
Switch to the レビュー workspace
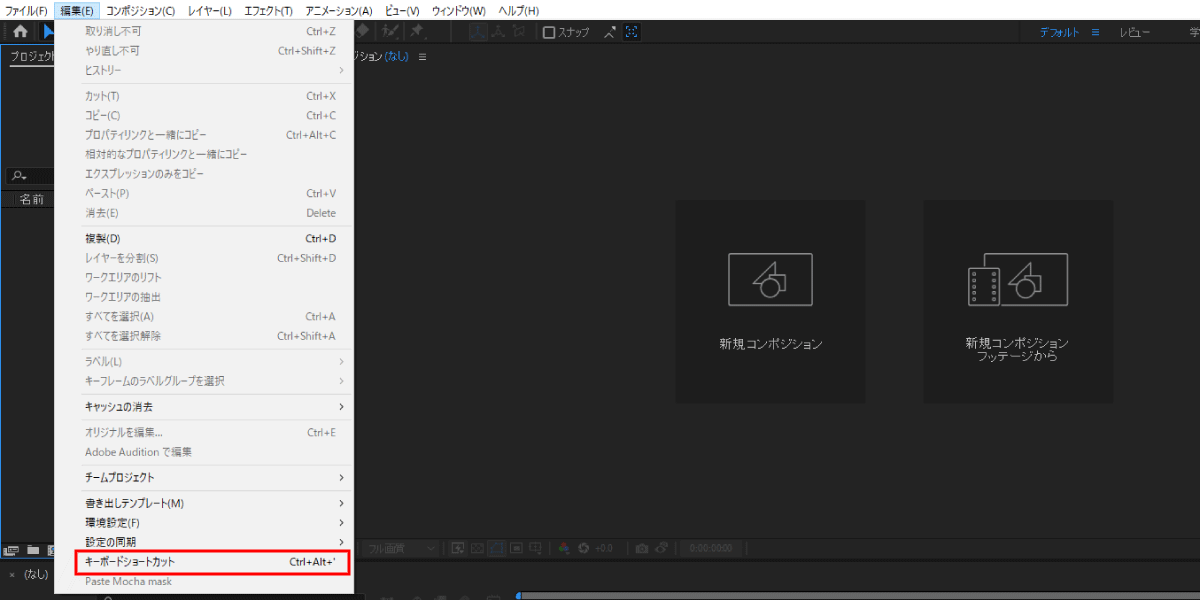1135,32
